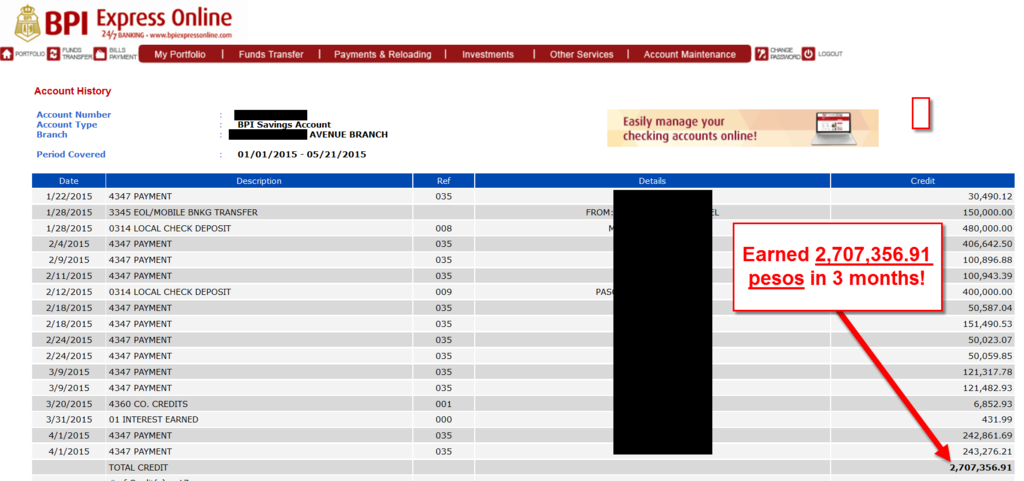The image size is (1024, 481).
Task: Click the Account History heading
Action: click(72, 91)
